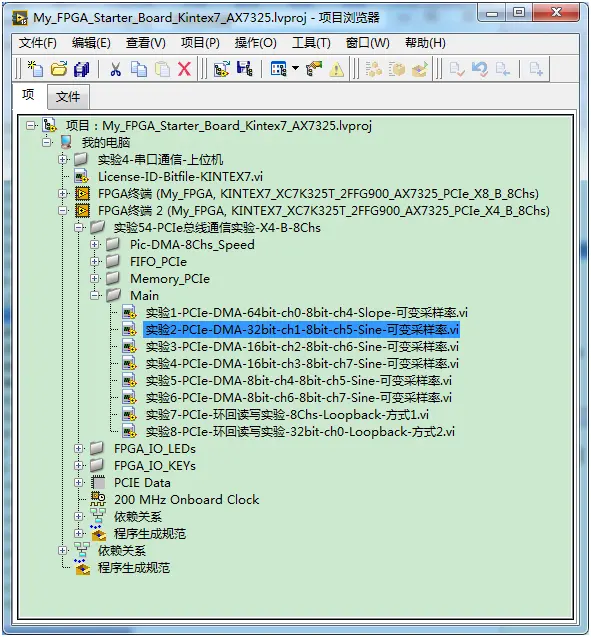
Task: Select 实验4-PCIe-DMA-16bit-ch3-8bit-ch7-Sine VI
Action: 302,364
